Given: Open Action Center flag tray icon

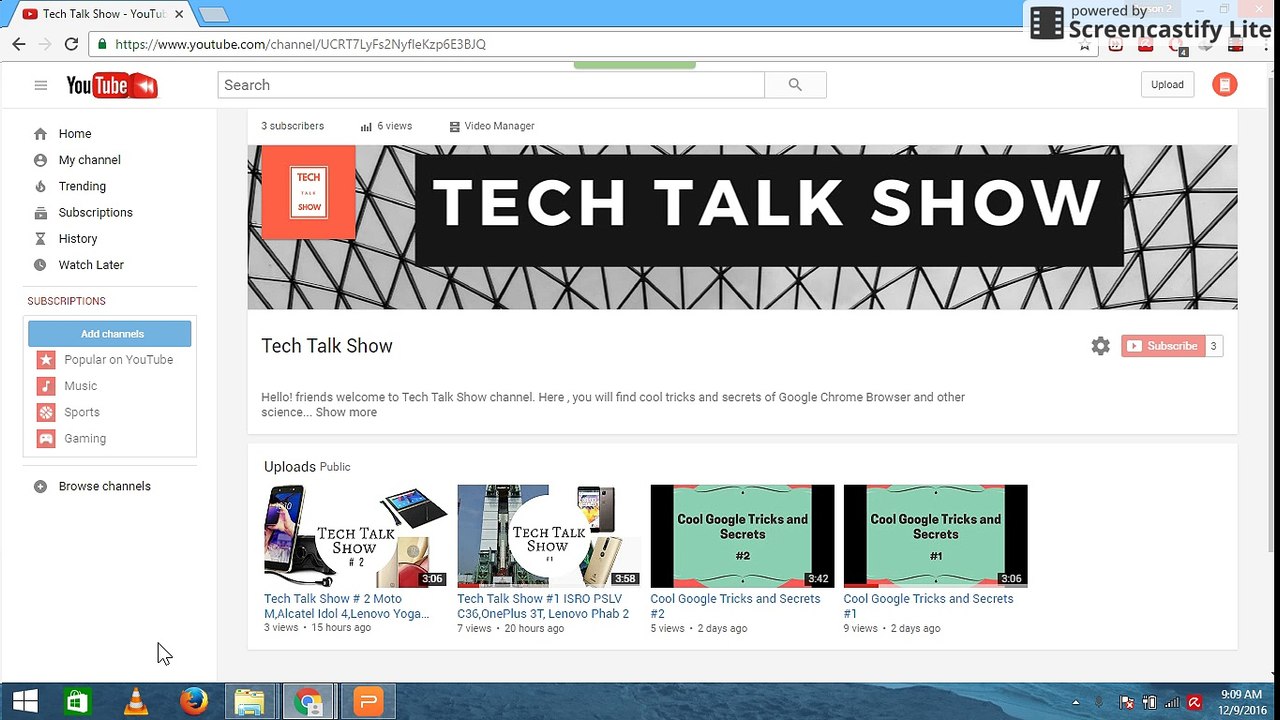Looking at the screenshot, I should [1127, 702].
